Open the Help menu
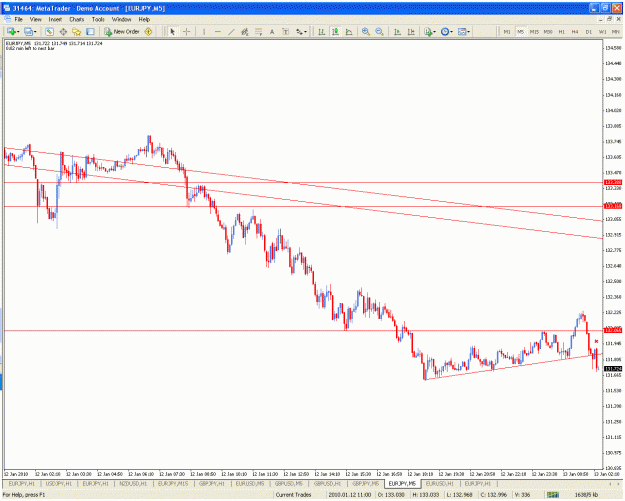This screenshot has width=625, height=501. (144, 19)
